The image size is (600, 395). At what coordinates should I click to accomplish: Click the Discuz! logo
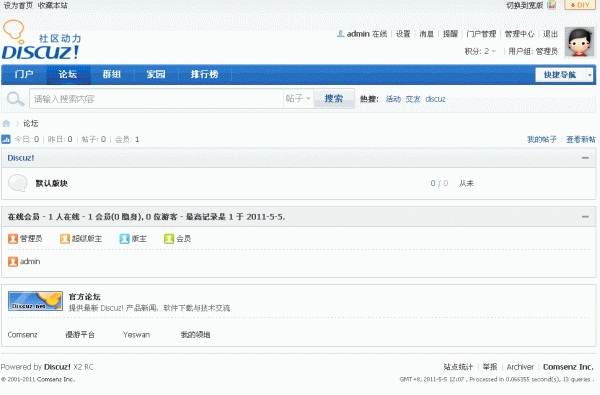coord(41,40)
